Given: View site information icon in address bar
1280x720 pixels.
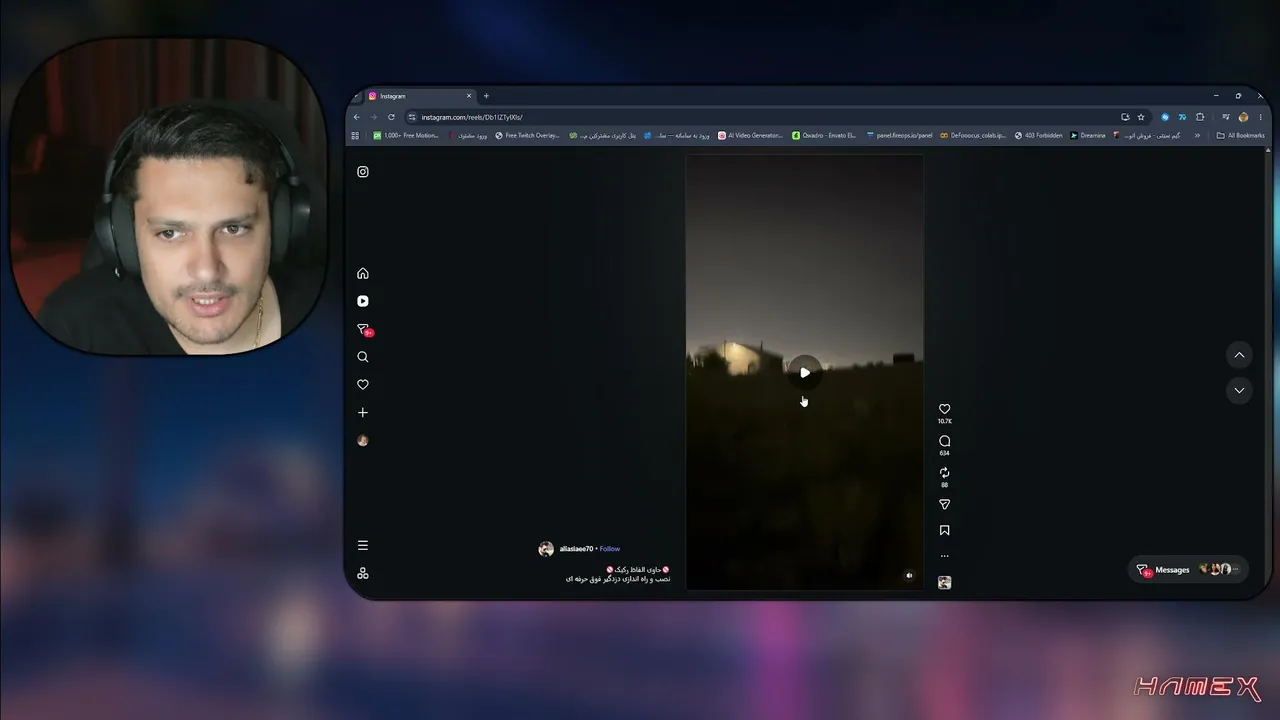Looking at the screenshot, I should (x=412, y=117).
